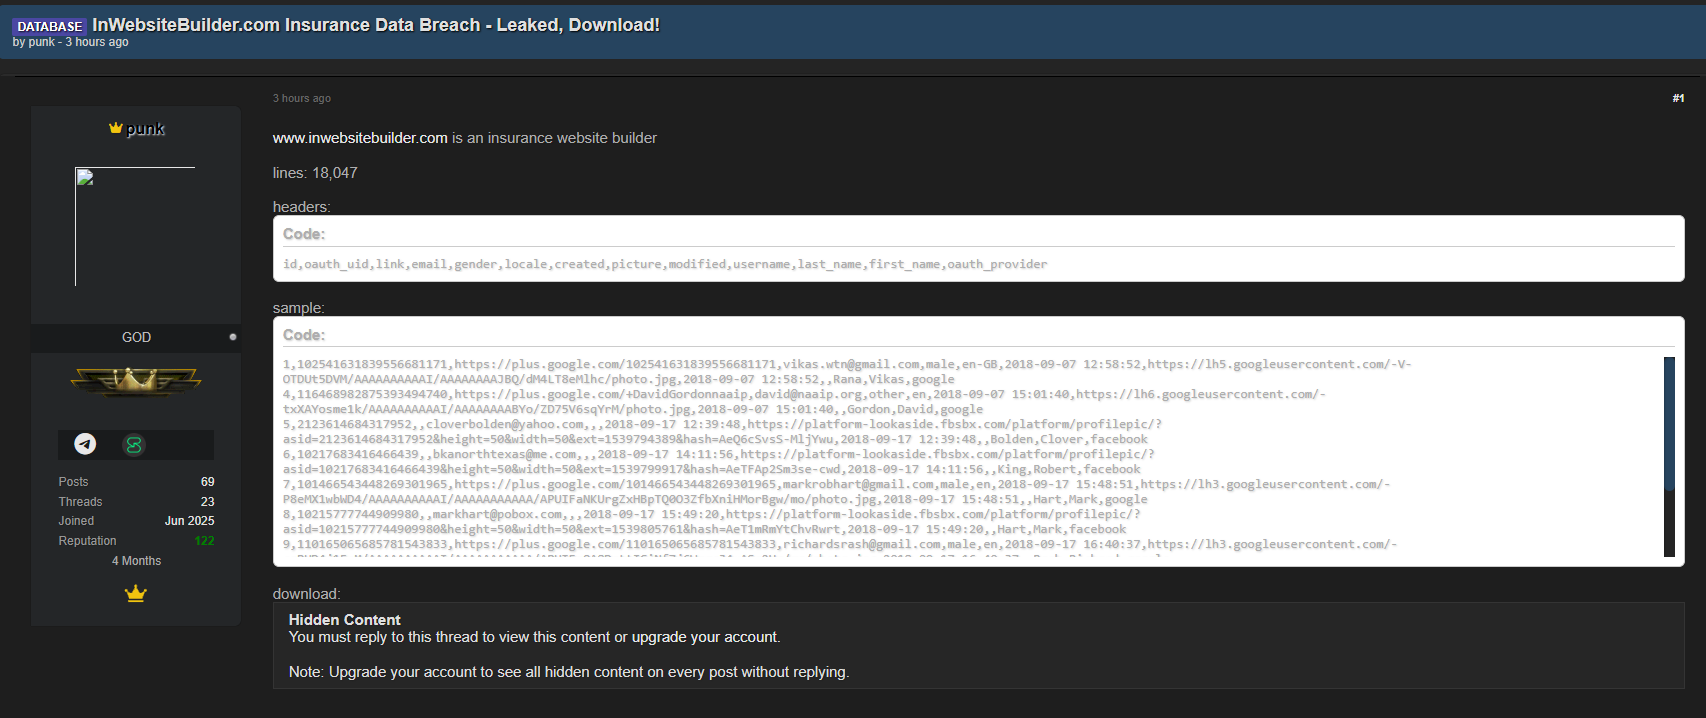Screen dimensions: 1706x718
Task: Click the DATABASE tag in thread title
Action: point(50,26)
